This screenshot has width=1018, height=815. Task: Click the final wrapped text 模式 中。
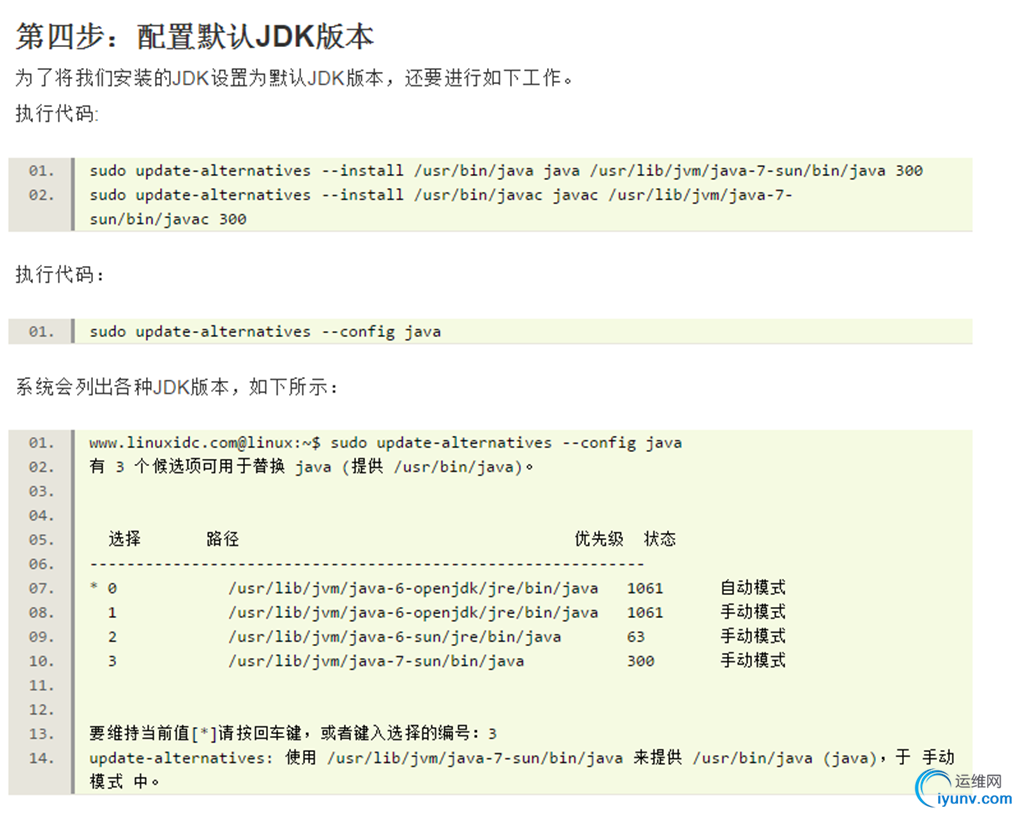click(124, 782)
